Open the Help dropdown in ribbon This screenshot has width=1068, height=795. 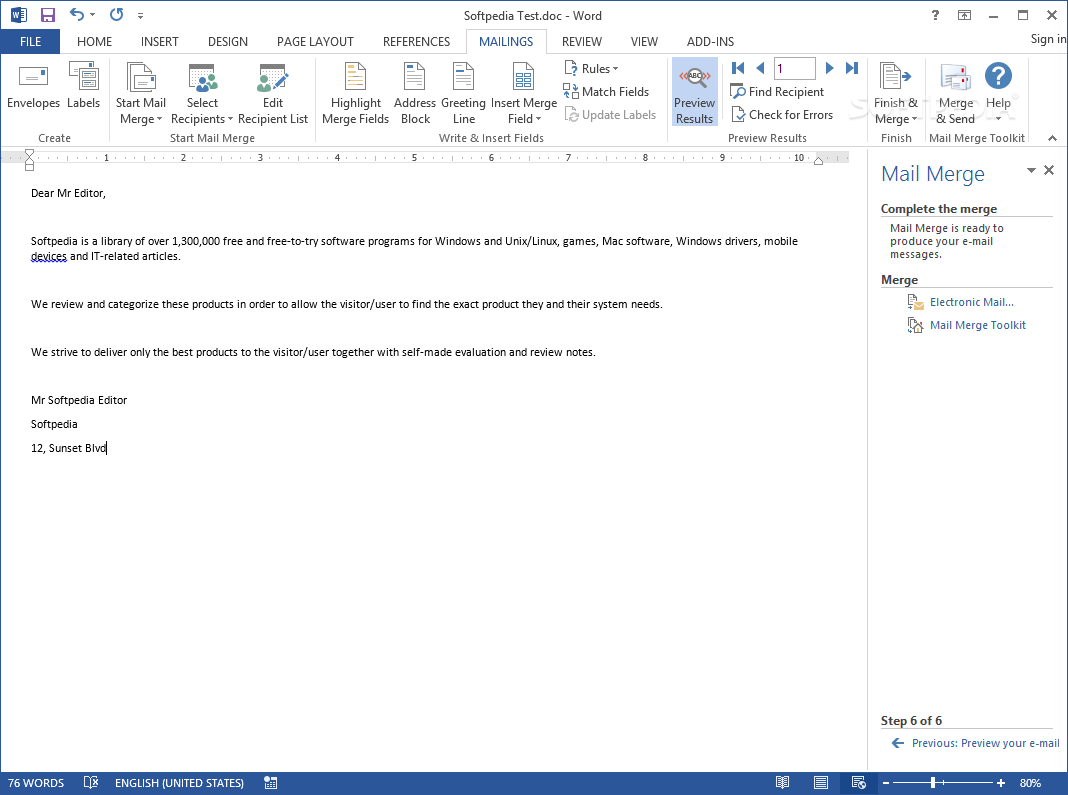[998, 93]
